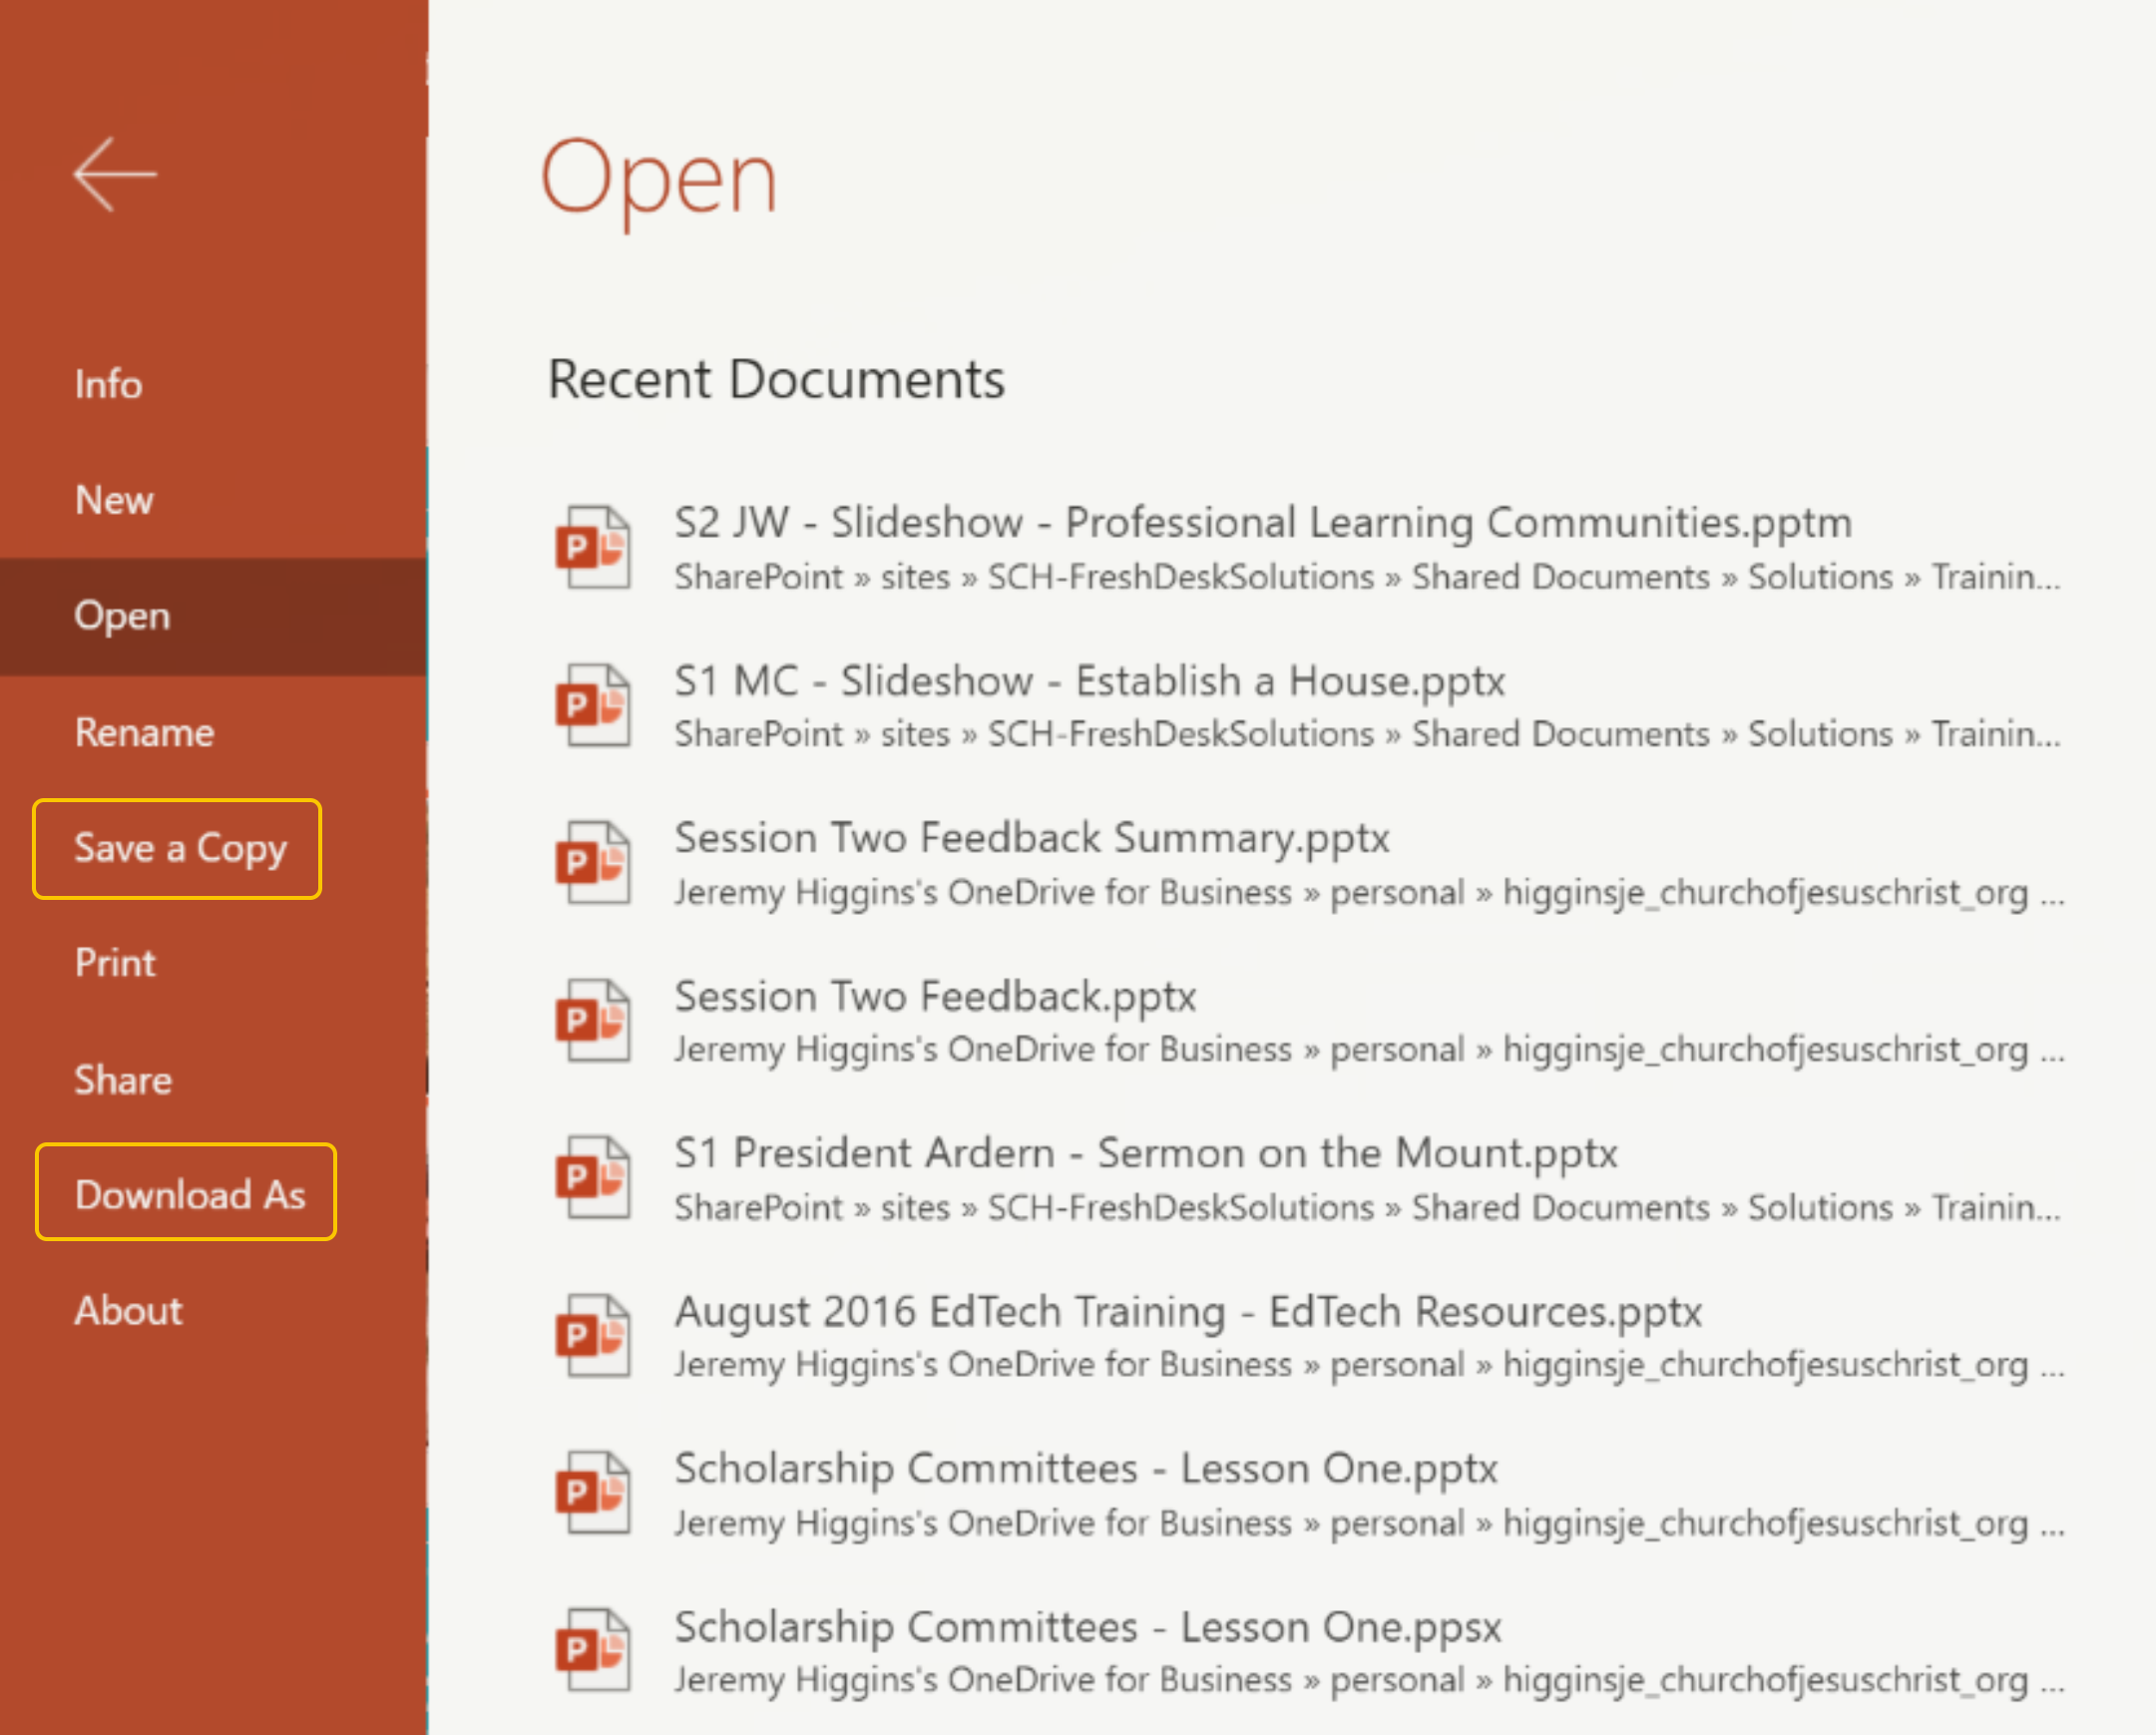Click the back arrow icon

(x=115, y=175)
